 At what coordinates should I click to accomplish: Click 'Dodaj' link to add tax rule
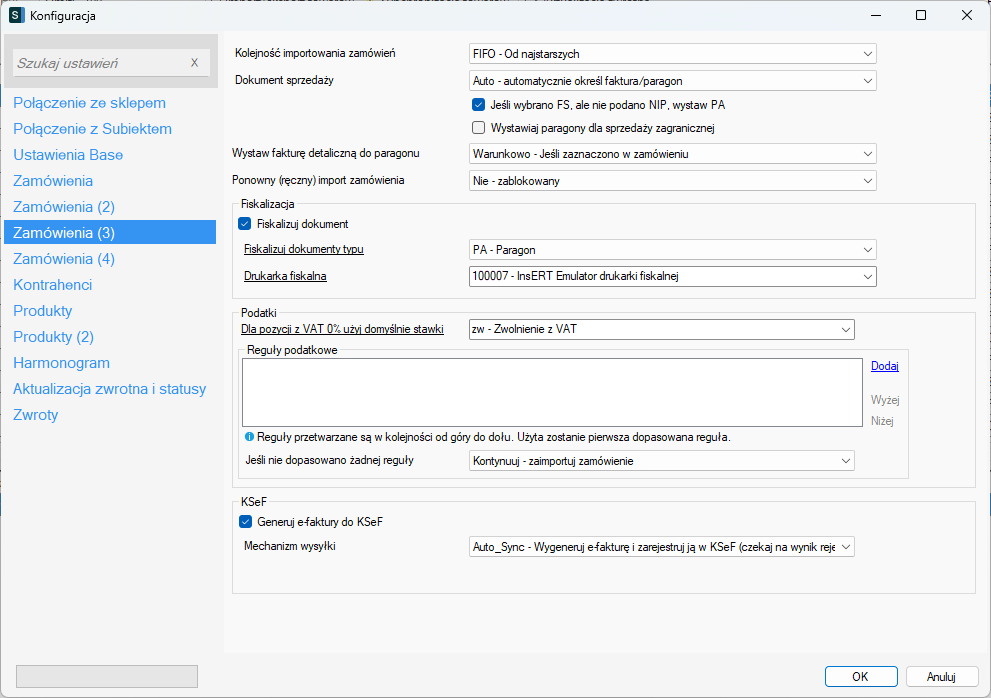point(884,367)
